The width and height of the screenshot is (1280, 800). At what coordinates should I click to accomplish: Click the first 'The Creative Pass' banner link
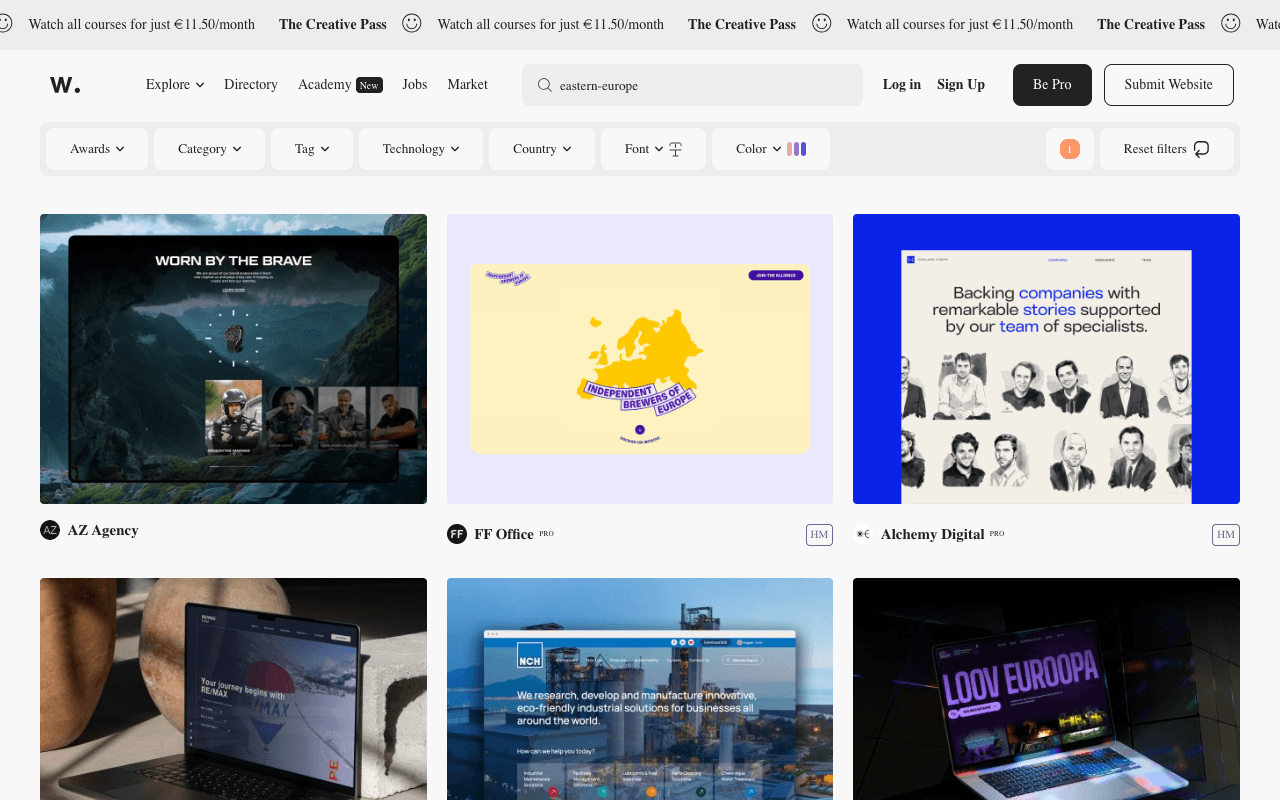333,24
